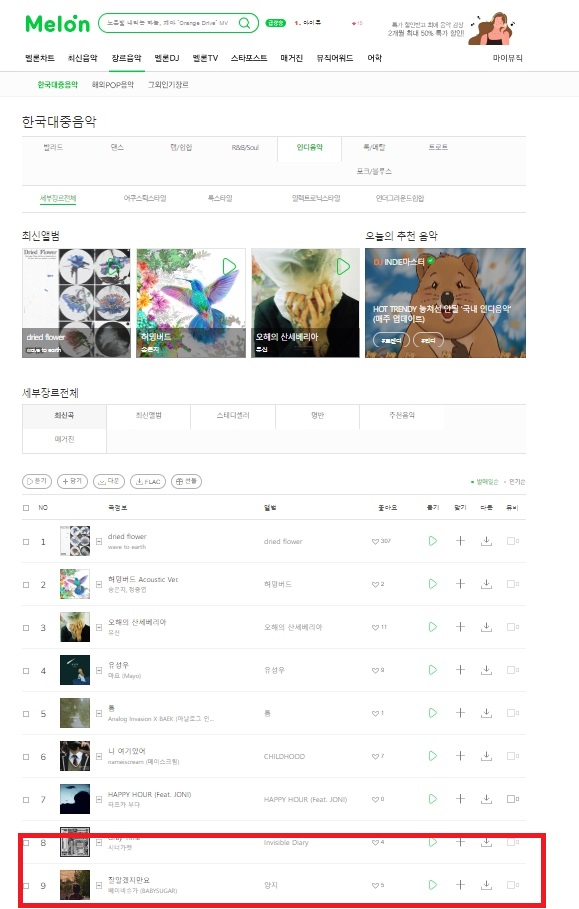Play 허밍버드 album from 최신앨범 cover

(230, 267)
